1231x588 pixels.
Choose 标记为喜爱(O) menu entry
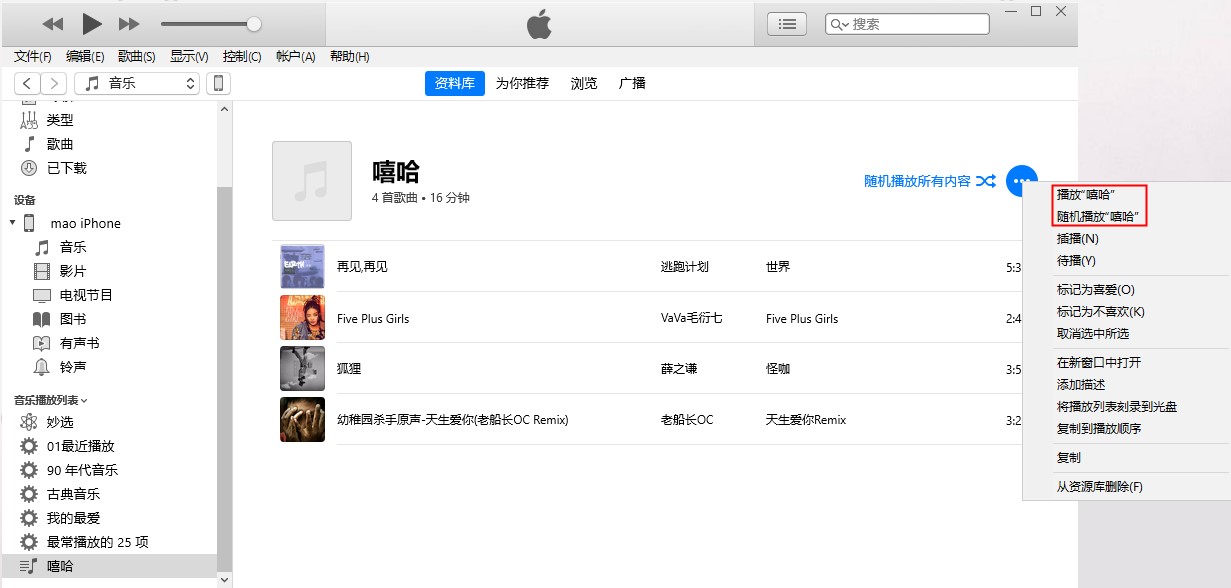pos(1096,290)
